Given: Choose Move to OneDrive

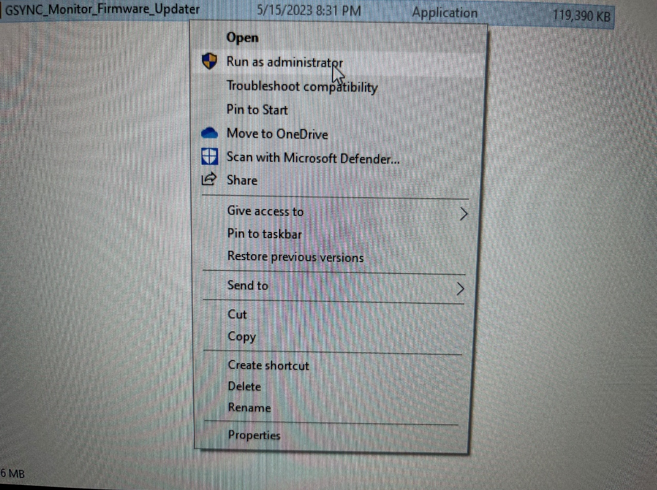Looking at the screenshot, I should point(277,134).
